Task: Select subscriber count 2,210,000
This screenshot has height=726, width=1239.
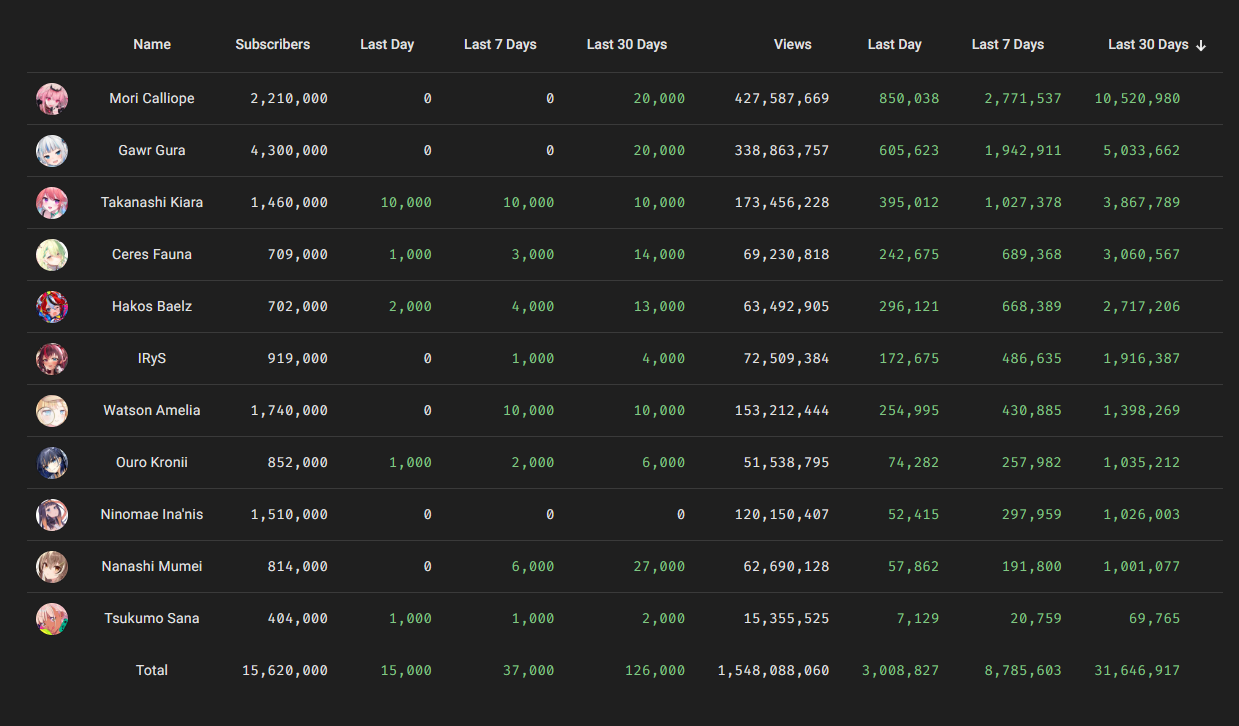Action: coord(289,98)
